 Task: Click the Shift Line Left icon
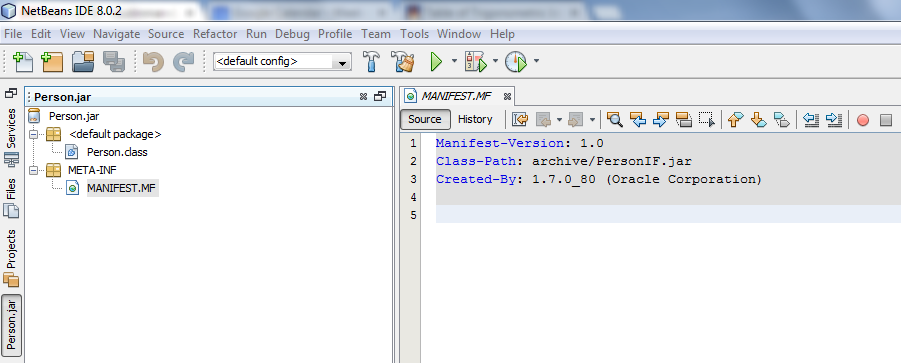pos(810,119)
